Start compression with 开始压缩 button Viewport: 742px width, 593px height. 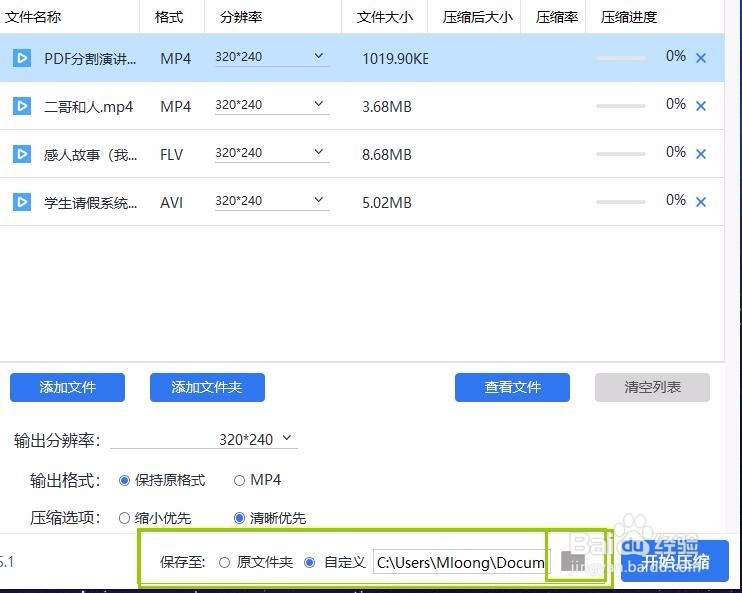tap(675, 561)
